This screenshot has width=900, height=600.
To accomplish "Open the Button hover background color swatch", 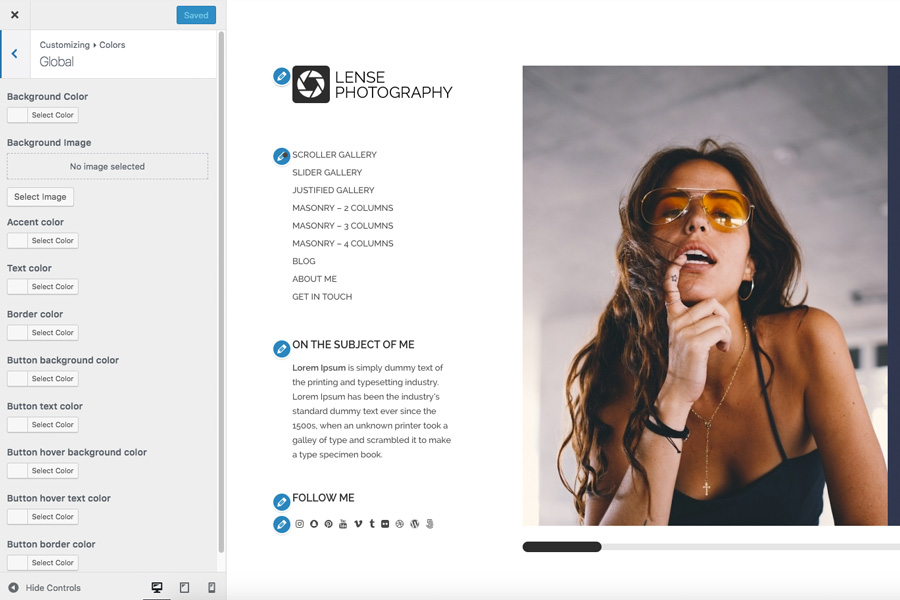I will (x=42, y=470).
